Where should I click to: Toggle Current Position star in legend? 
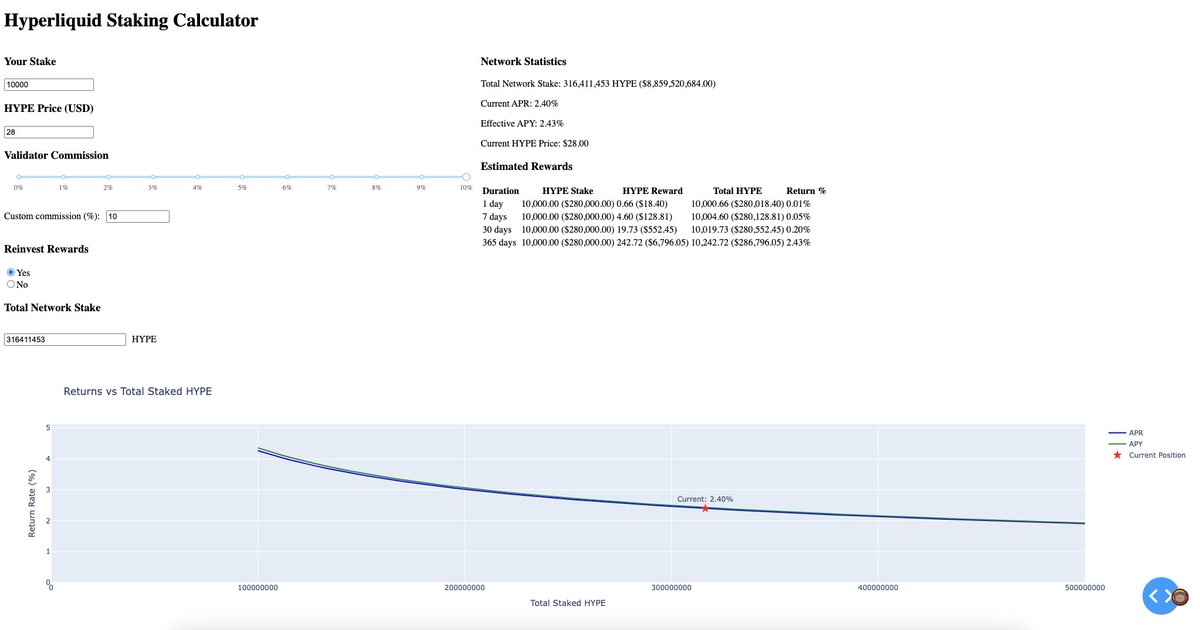point(1147,455)
